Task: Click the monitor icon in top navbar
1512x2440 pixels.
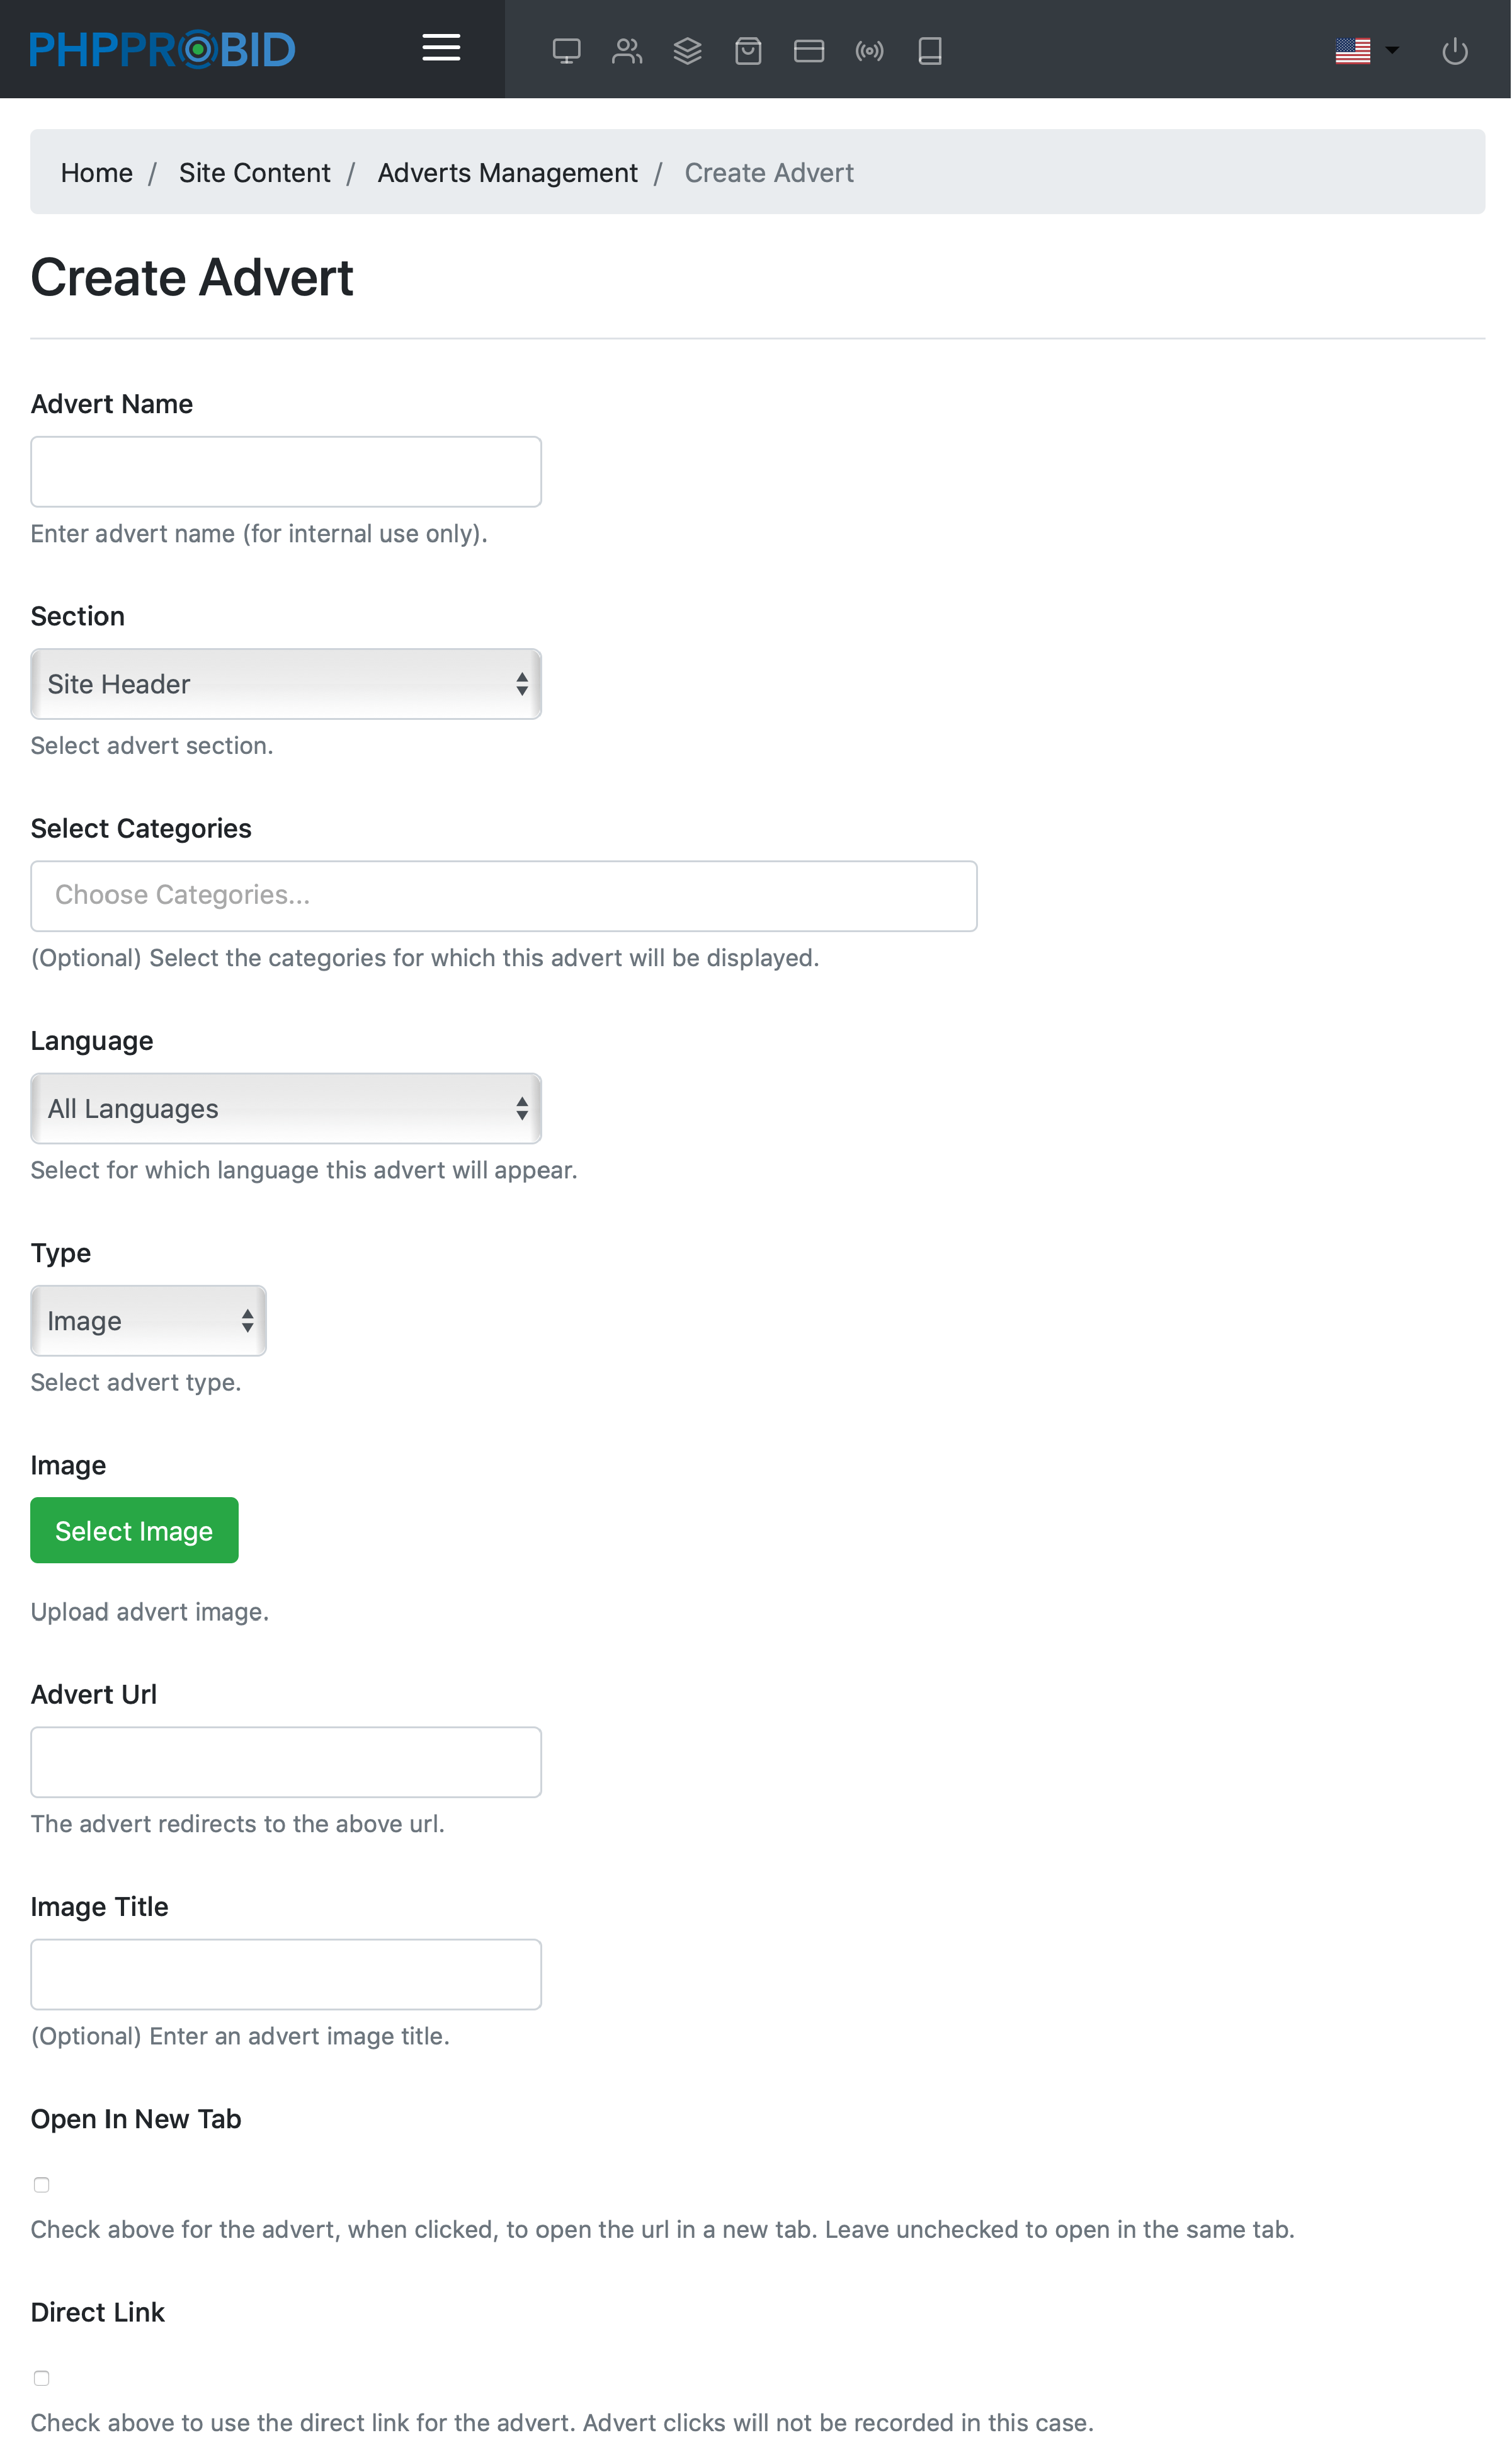Action: [x=566, y=50]
